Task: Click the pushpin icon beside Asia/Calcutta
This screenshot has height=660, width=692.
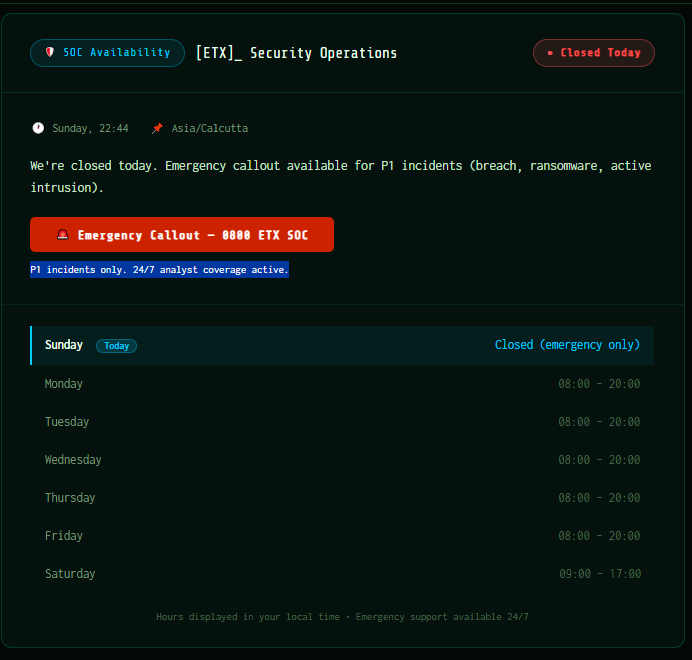Action: (x=157, y=128)
